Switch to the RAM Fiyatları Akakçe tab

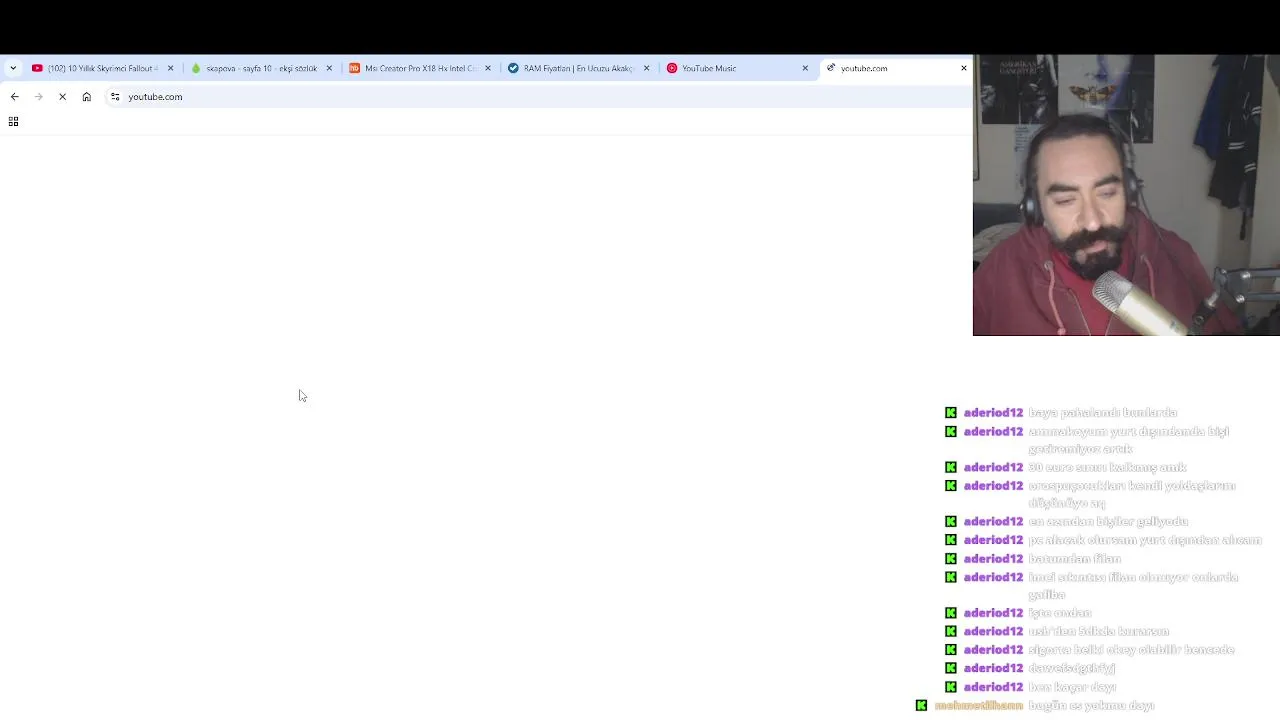579,68
